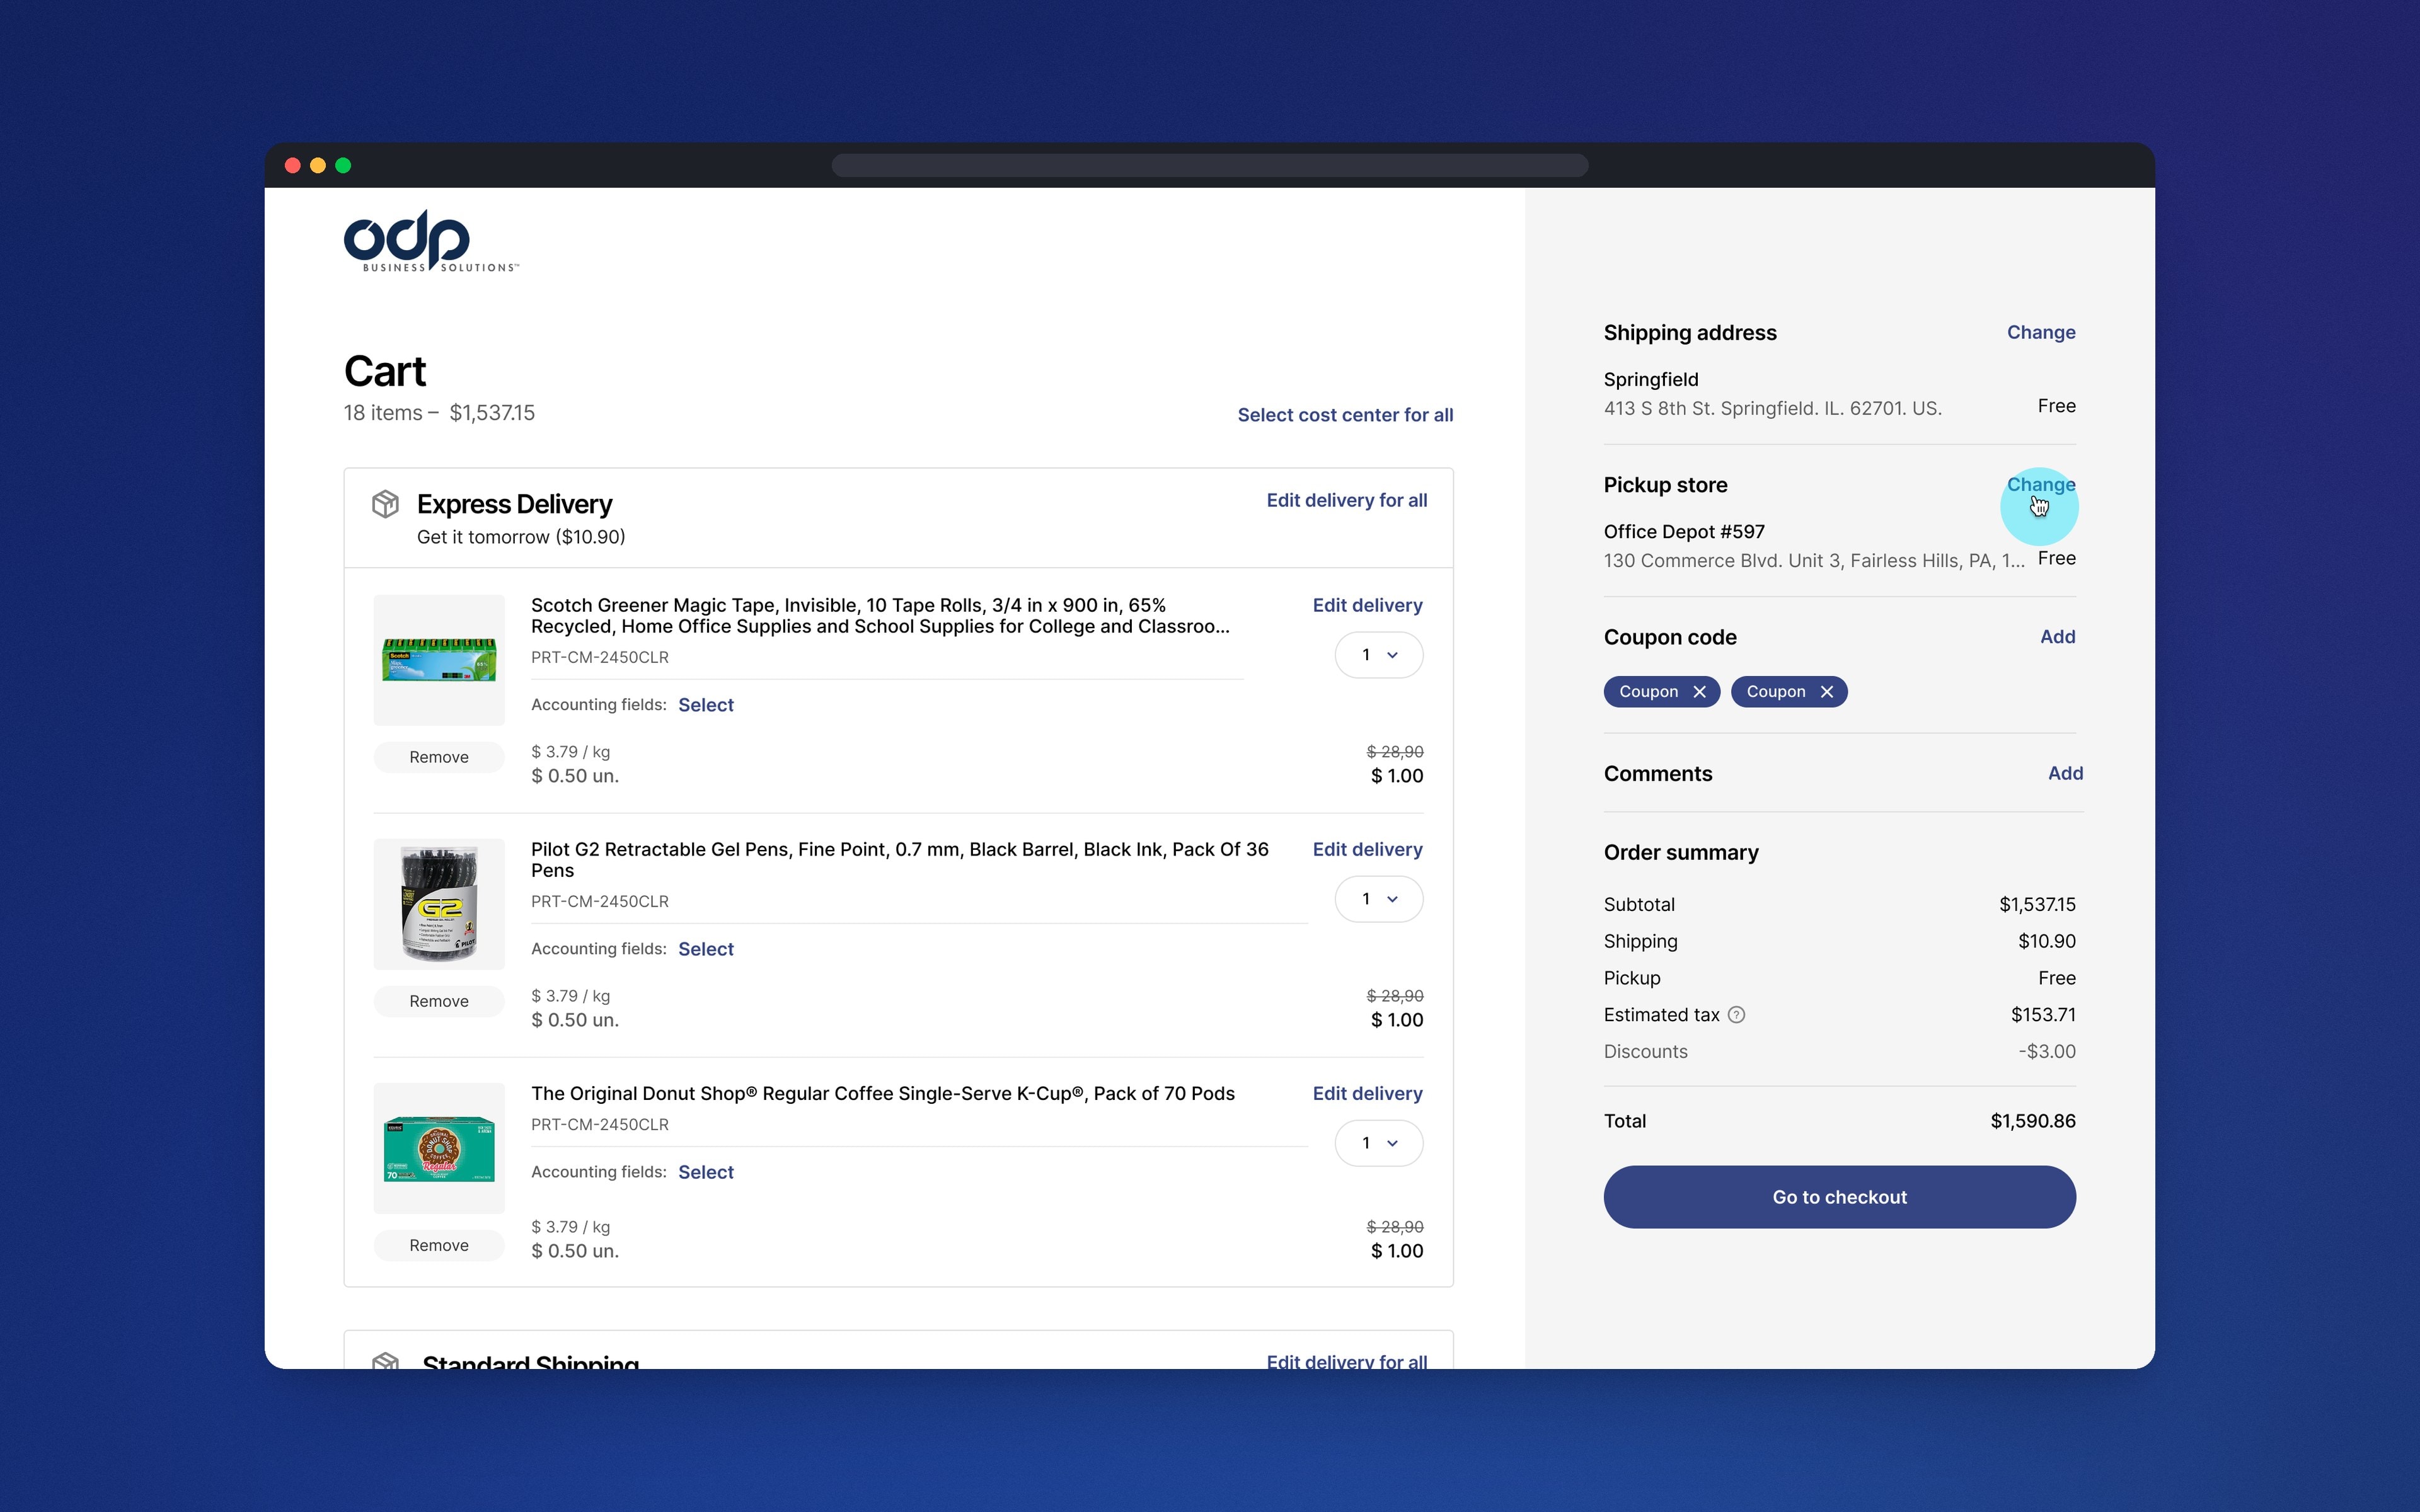Click the order Total amount $1,590.86

pyautogui.click(x=2033, y=1121)
